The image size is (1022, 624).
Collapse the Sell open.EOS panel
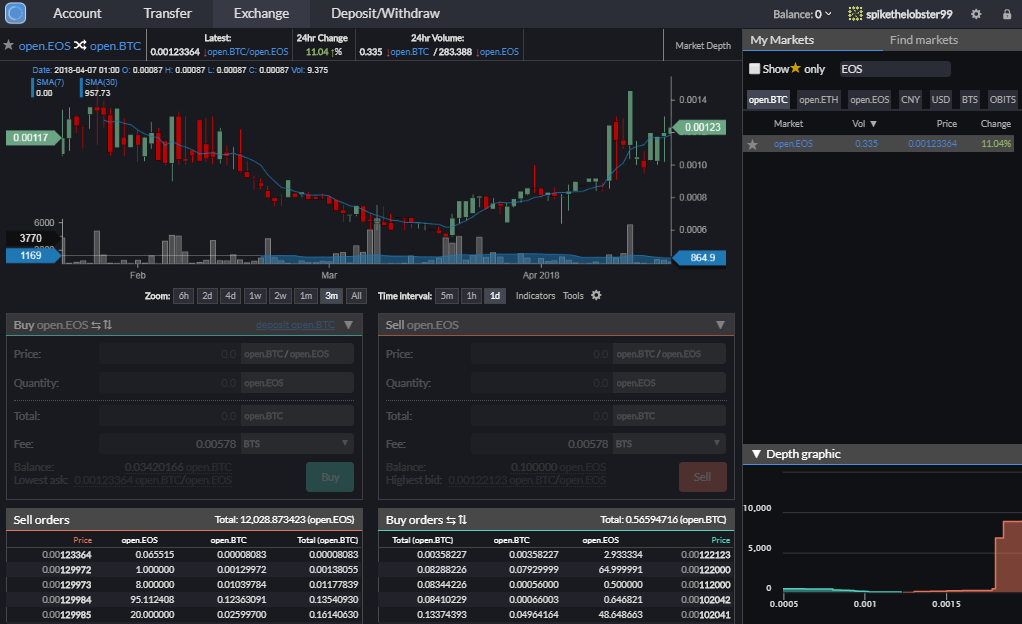(720, 325)
